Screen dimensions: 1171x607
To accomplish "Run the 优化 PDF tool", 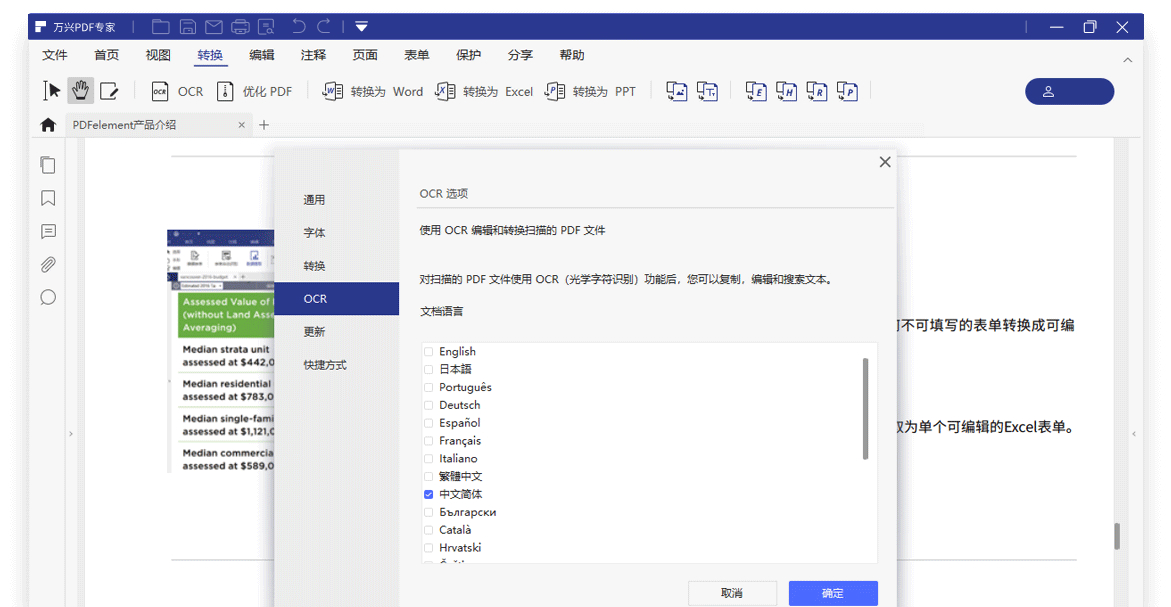I will click(255, 91).
